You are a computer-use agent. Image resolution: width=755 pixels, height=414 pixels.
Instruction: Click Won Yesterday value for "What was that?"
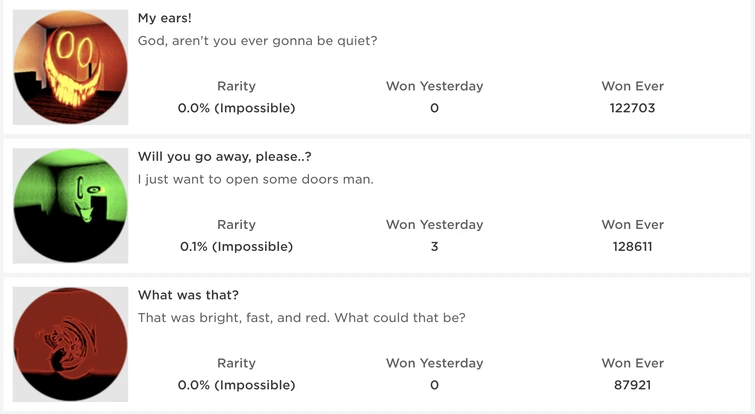point(434,385)
